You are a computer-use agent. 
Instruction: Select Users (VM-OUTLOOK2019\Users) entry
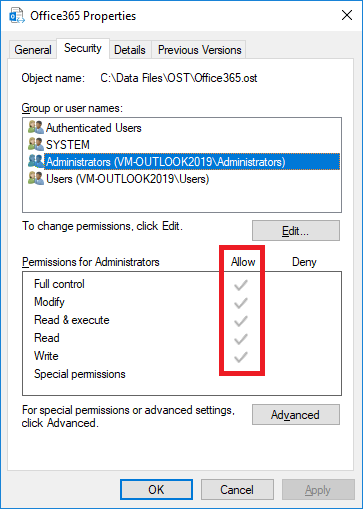coord(128,179)
